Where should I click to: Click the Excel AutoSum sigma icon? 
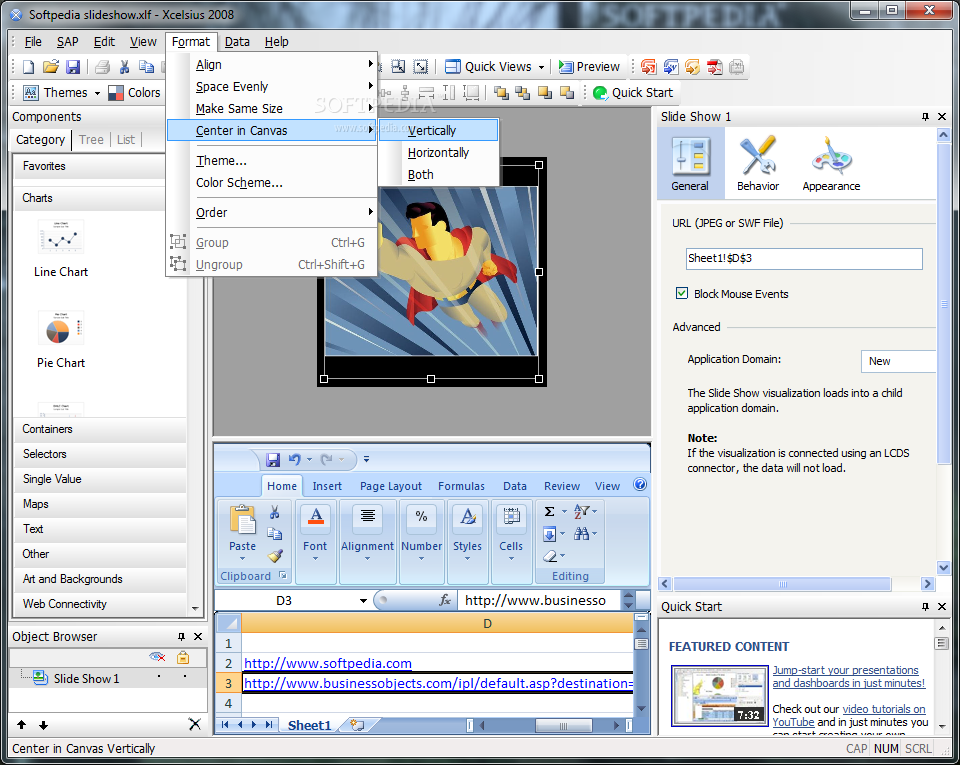click(549, 512)
